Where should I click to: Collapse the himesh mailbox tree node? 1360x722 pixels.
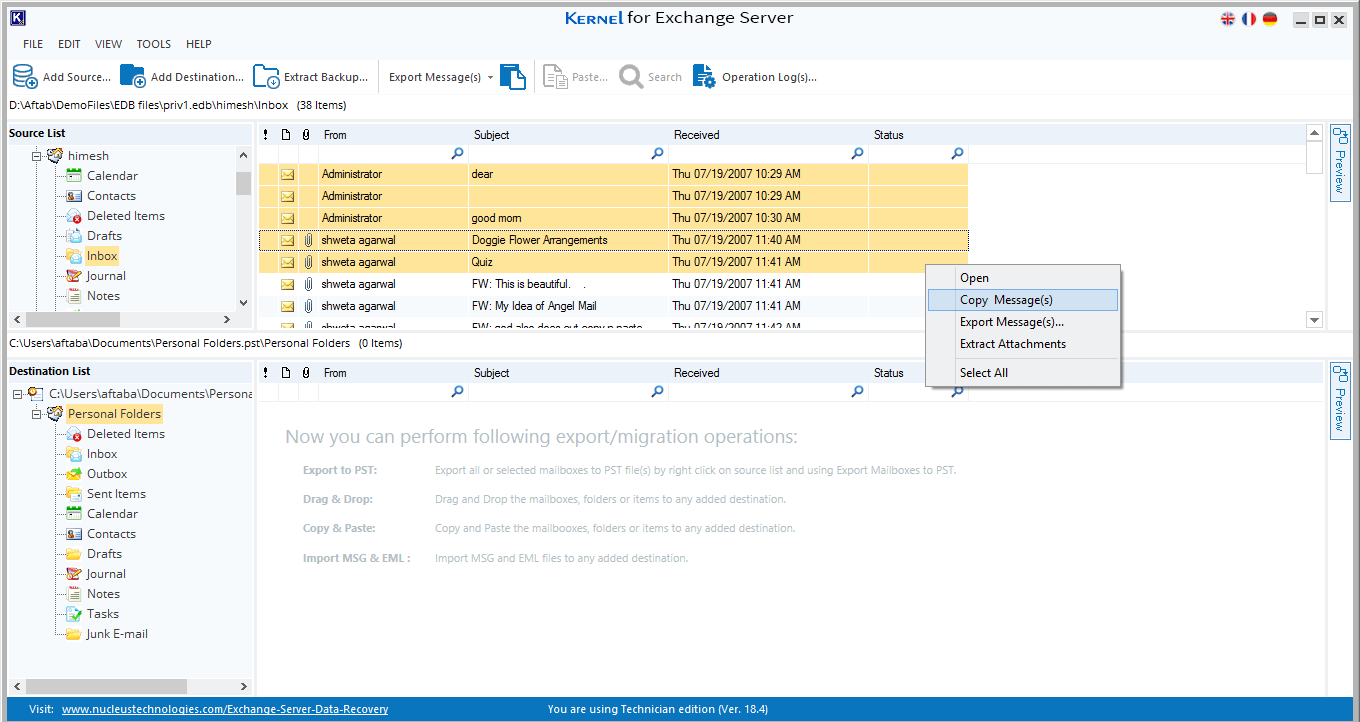point(36,156)
